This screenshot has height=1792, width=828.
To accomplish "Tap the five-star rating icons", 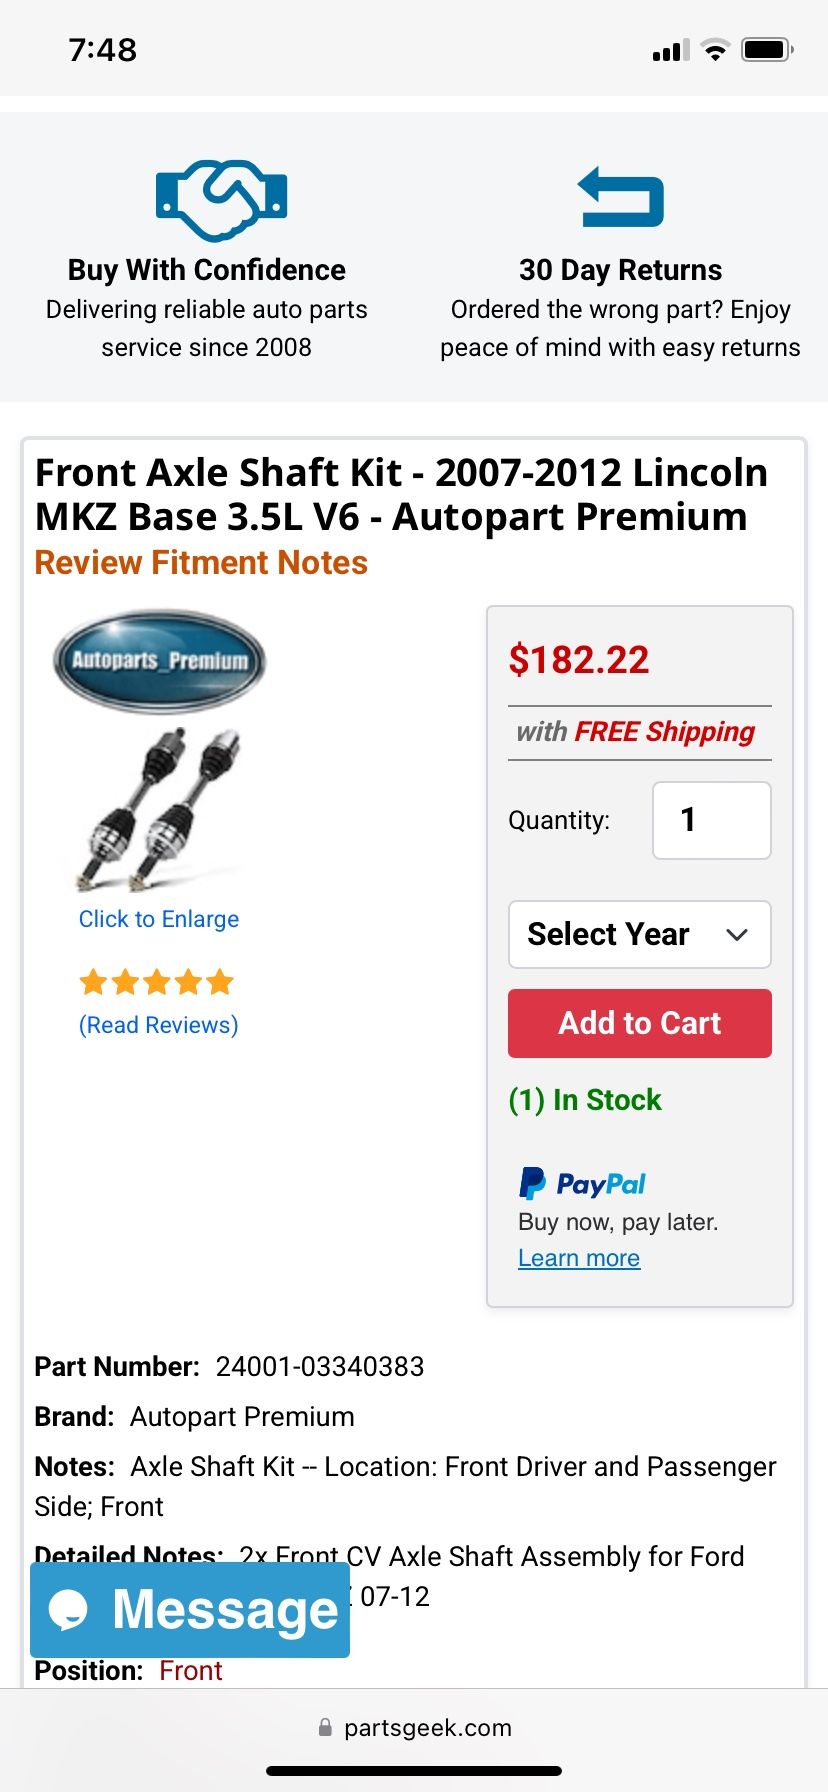I will click(156, 982).
